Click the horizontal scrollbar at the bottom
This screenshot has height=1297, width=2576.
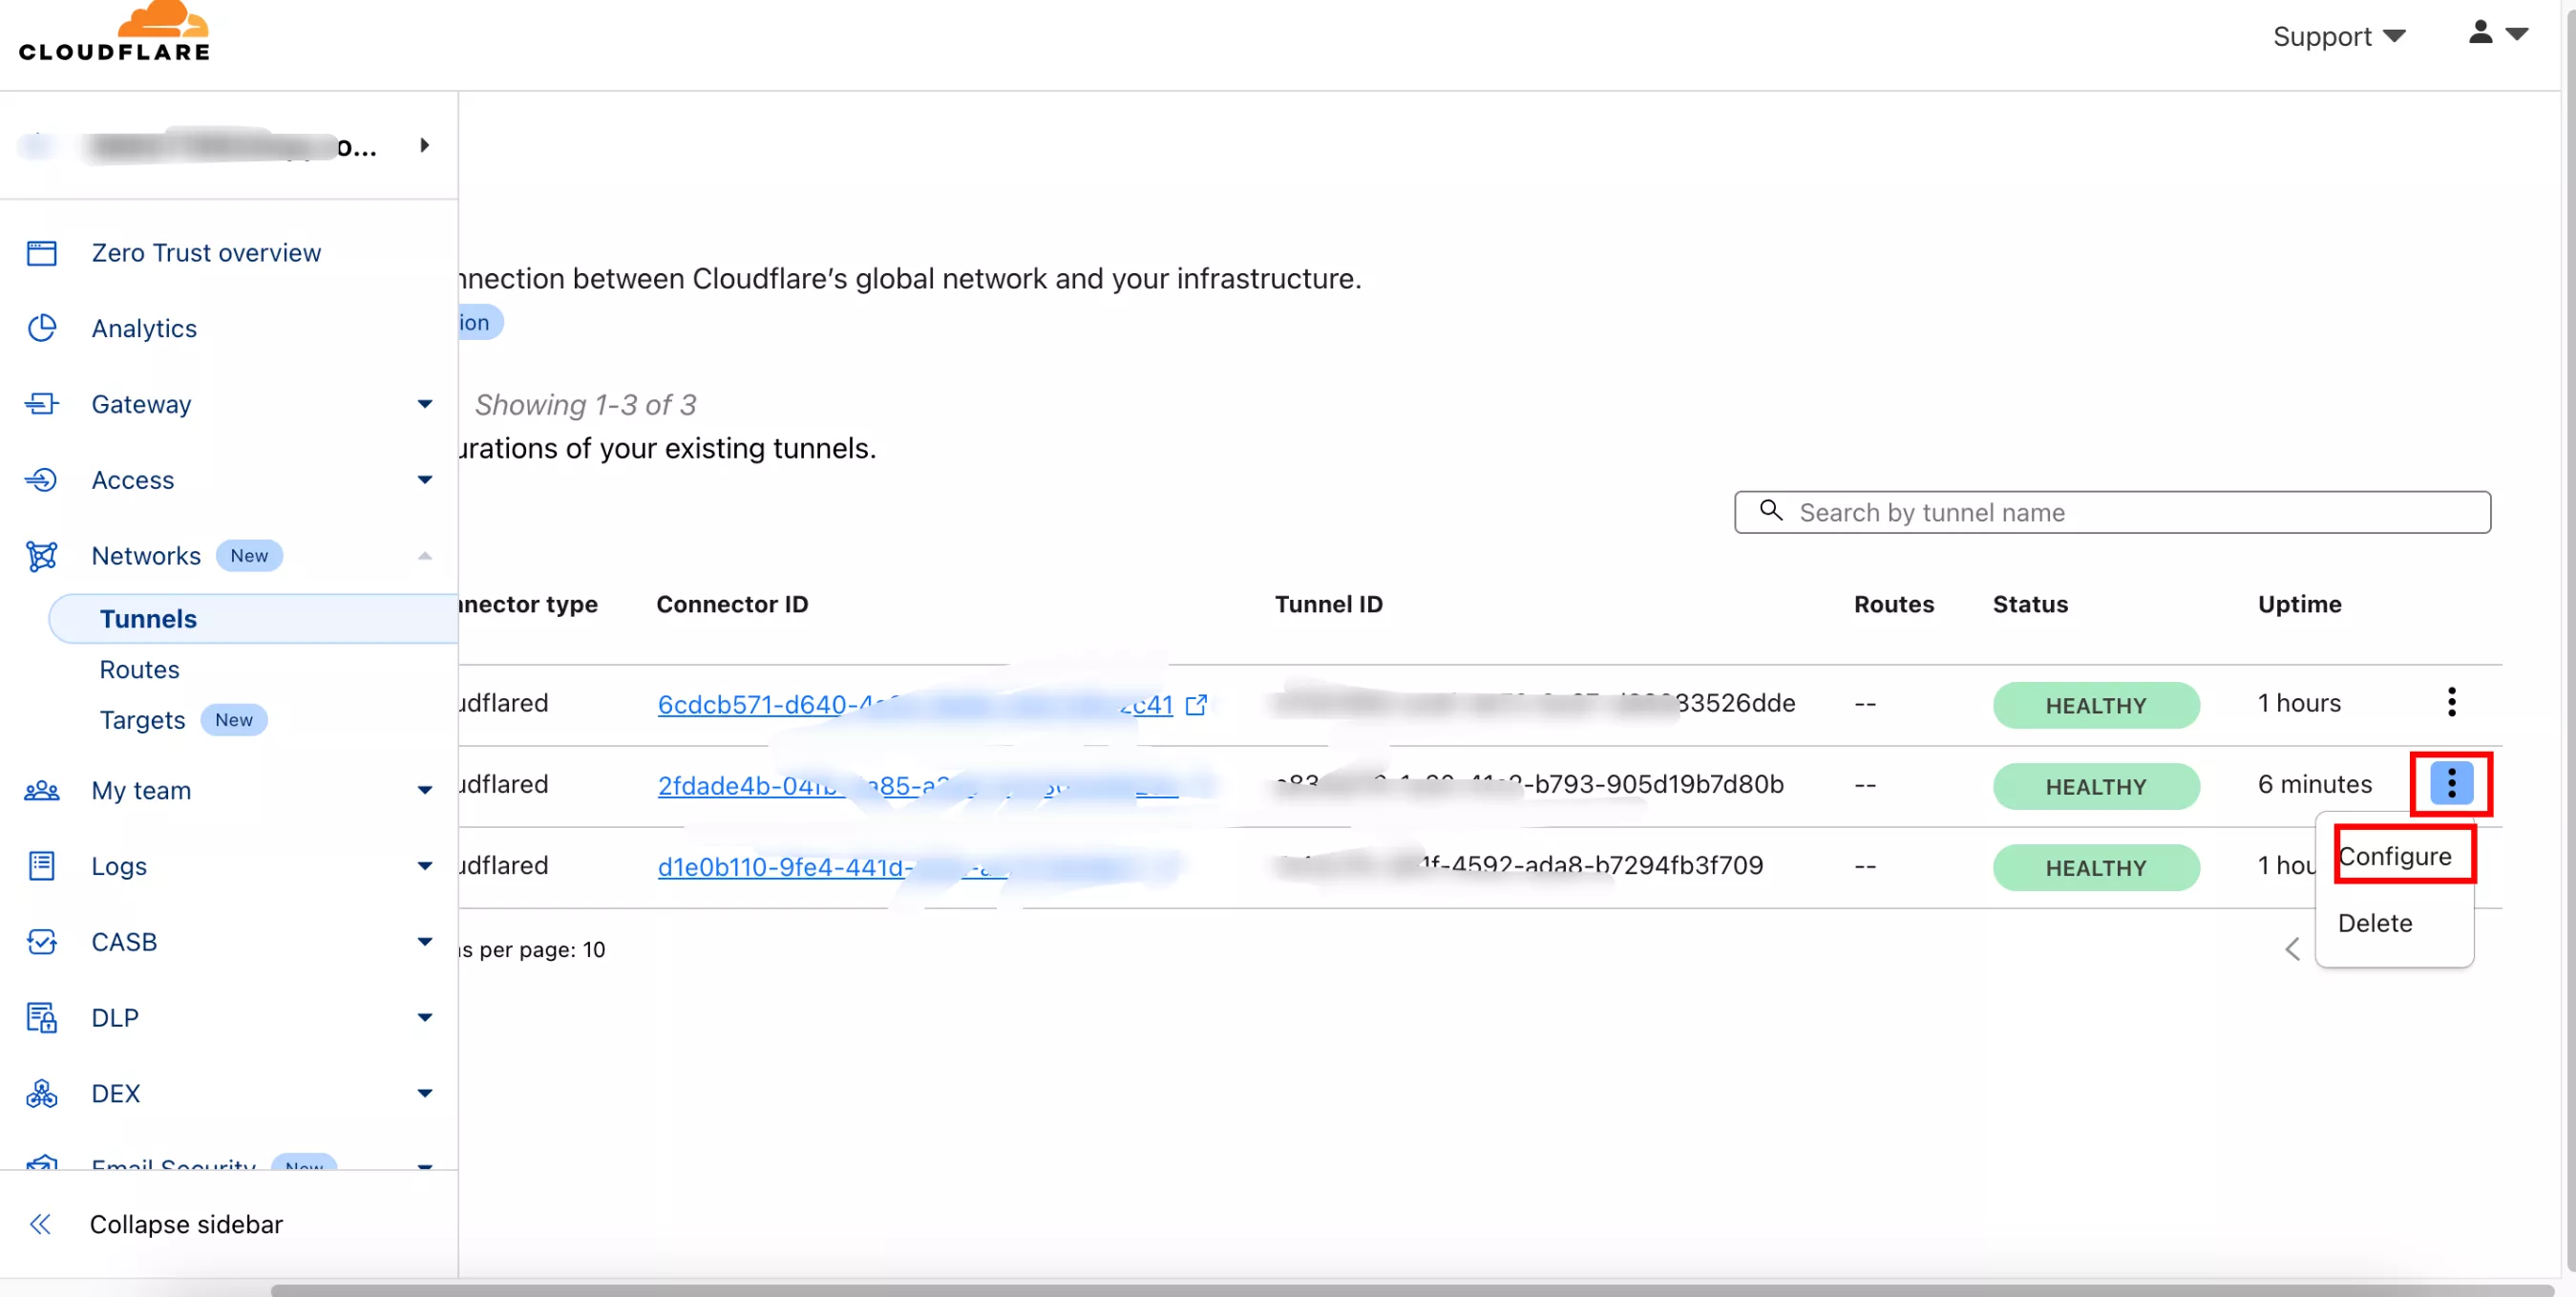pyautogui.click(x=1412, y=1290)
